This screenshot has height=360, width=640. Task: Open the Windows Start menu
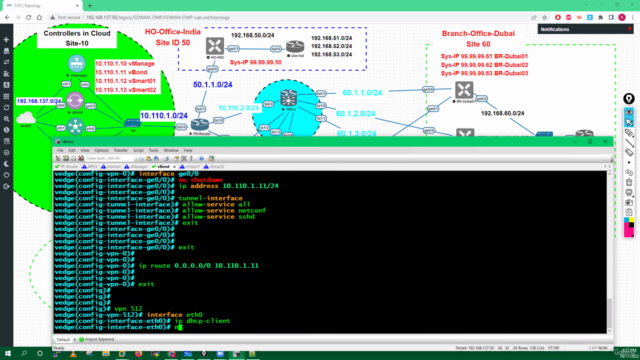pos(7,353)
